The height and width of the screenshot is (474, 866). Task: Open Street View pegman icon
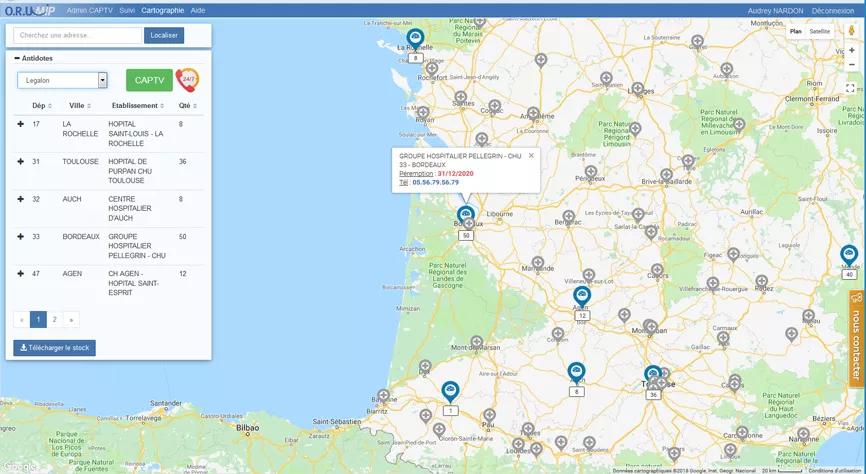pos(851,31)
